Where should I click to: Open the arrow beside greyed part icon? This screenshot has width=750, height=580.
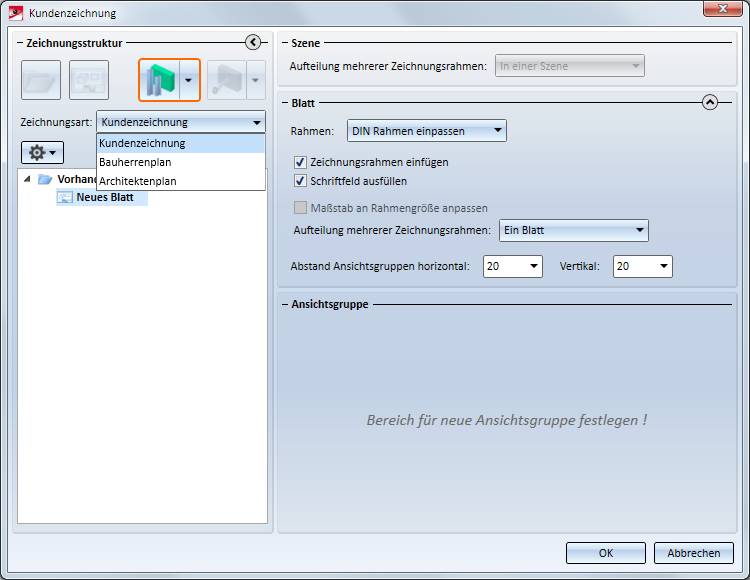click(x=256, y=80)
